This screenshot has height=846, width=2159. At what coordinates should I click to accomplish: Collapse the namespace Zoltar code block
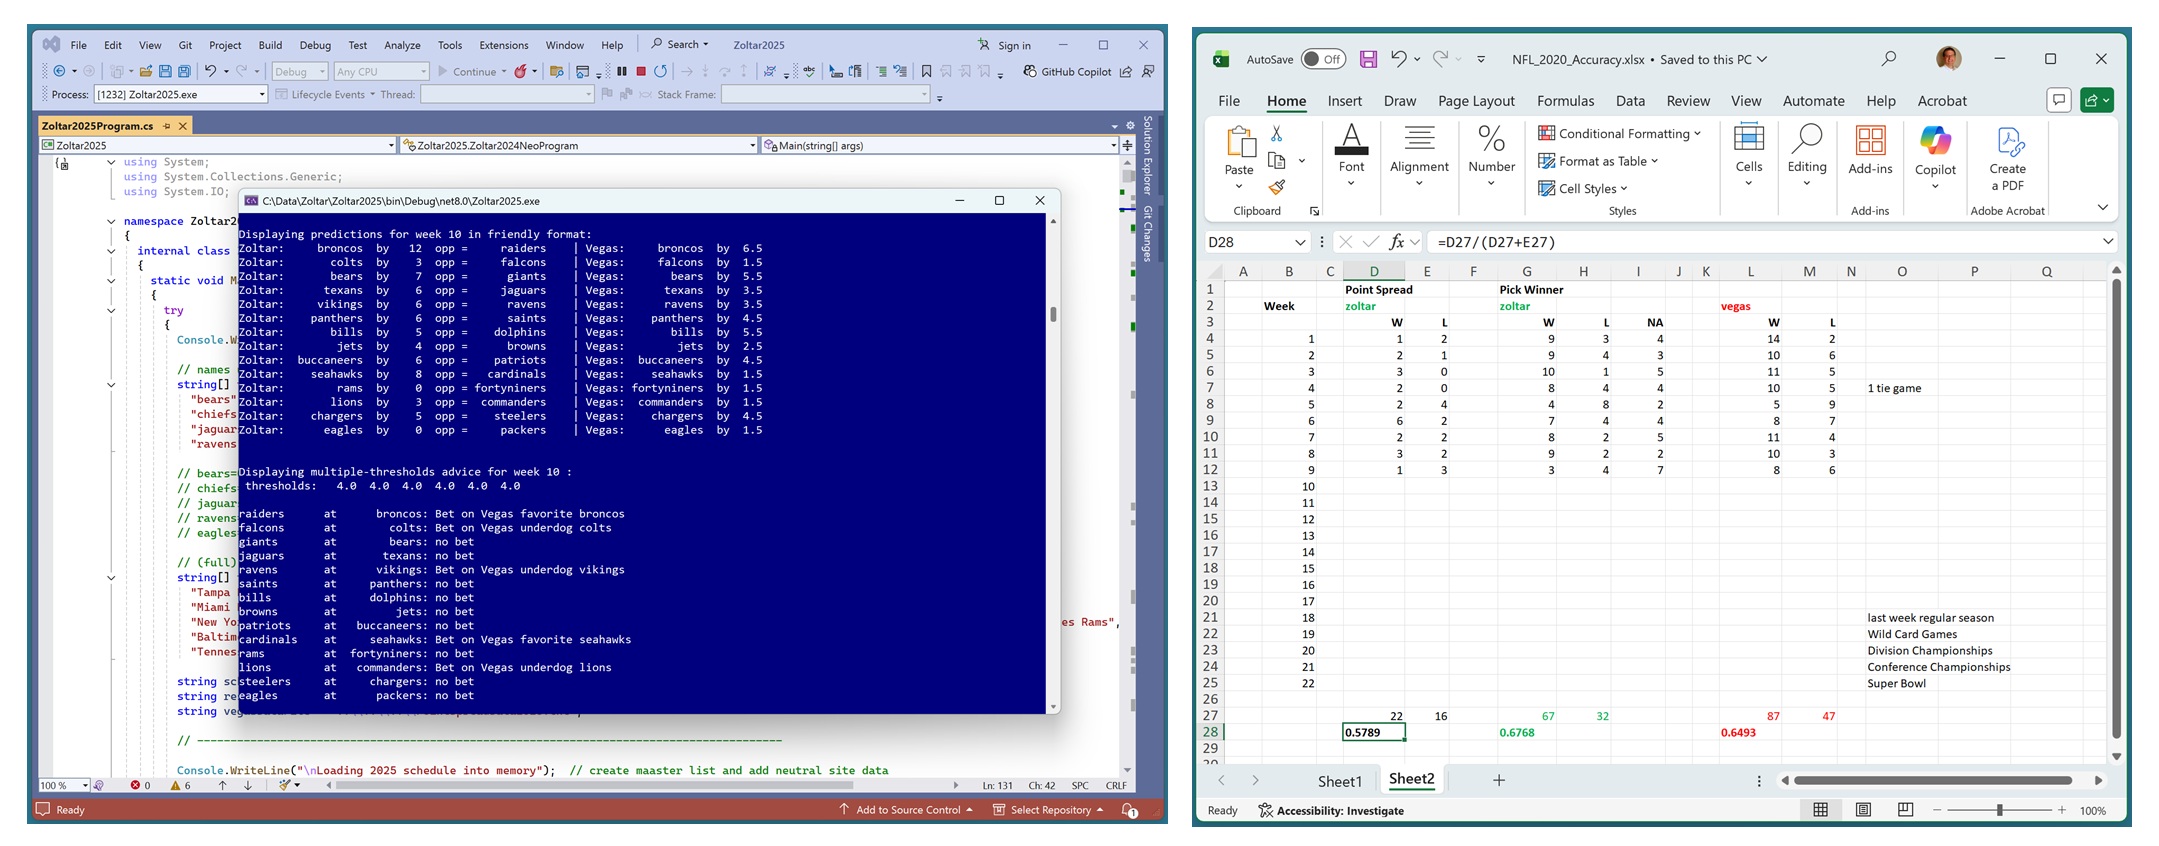point(111,221)
